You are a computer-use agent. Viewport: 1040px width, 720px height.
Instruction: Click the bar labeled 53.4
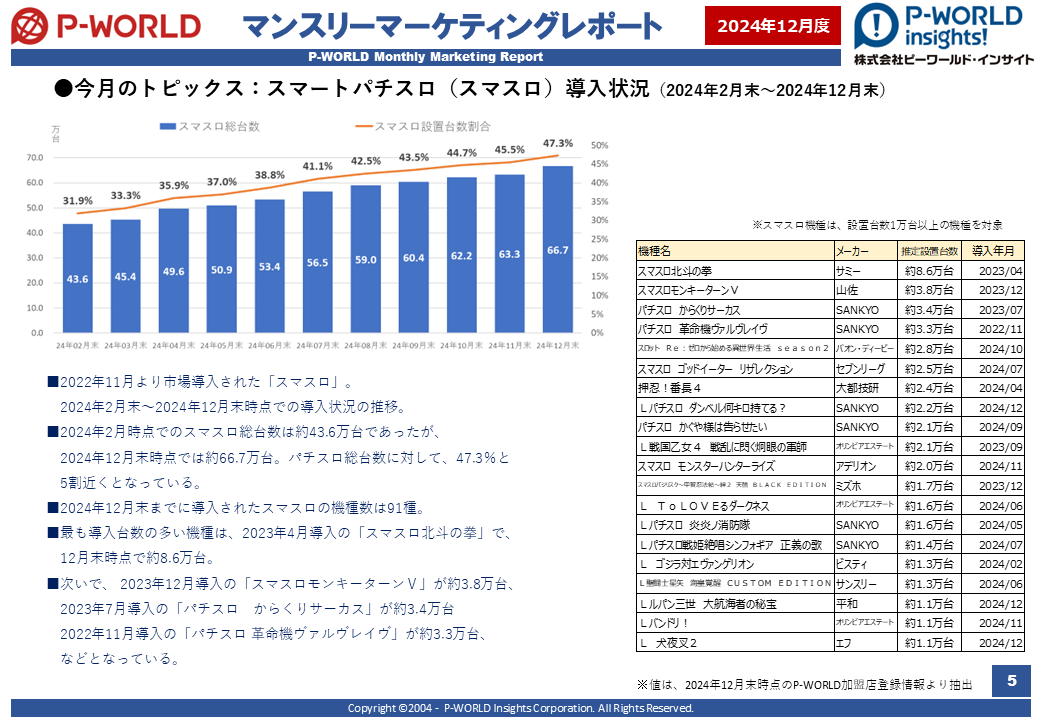point(269,266)
